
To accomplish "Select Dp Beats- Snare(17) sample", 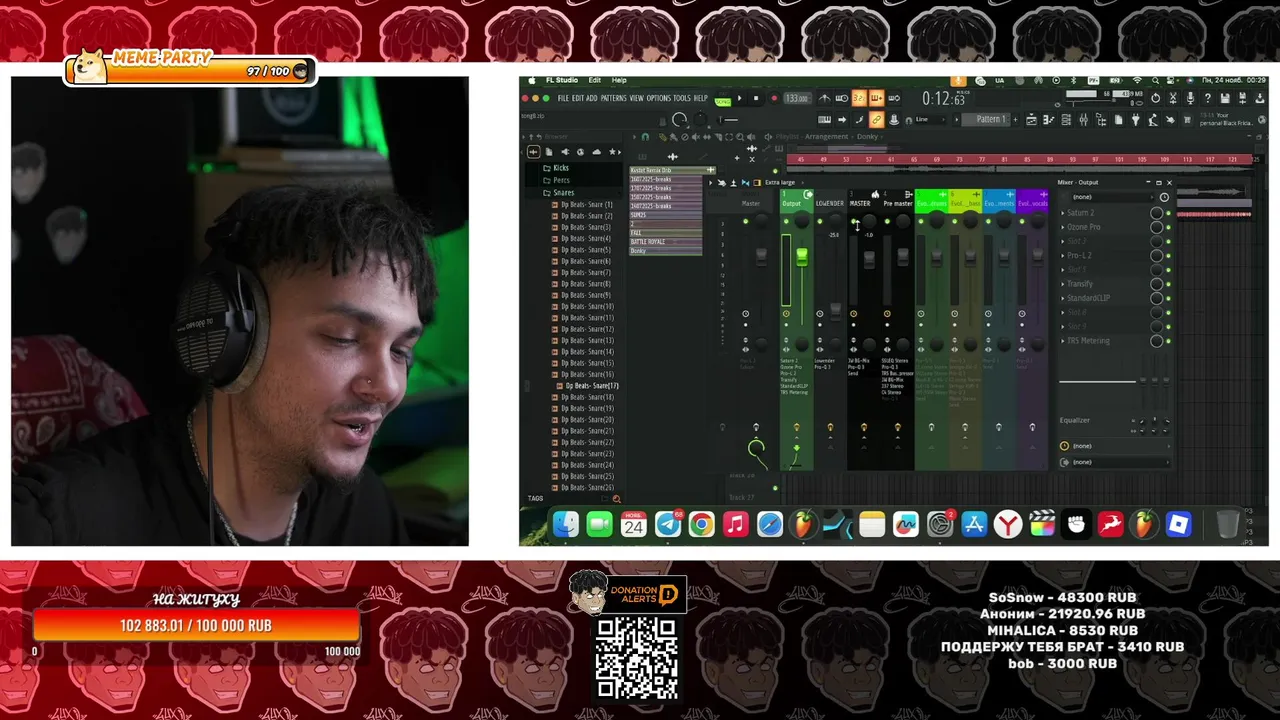I will click(591, 386).
